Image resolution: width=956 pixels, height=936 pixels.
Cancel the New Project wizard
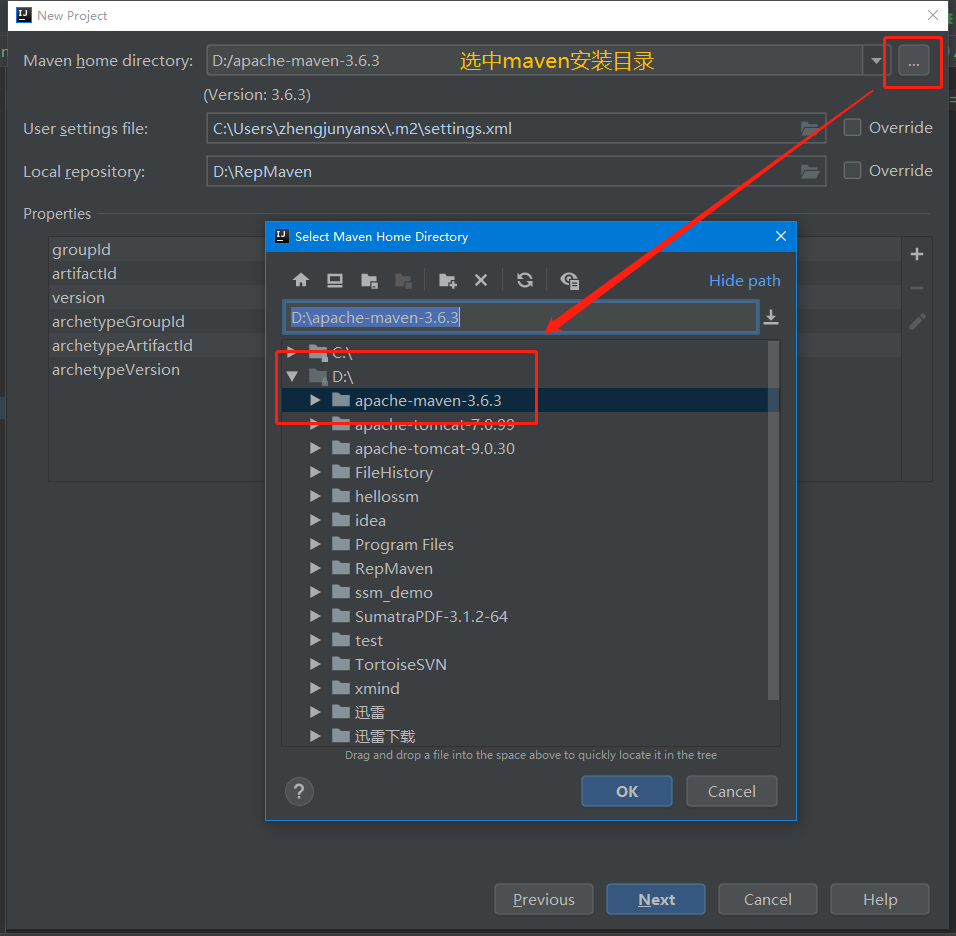click(x=768, y=899)
